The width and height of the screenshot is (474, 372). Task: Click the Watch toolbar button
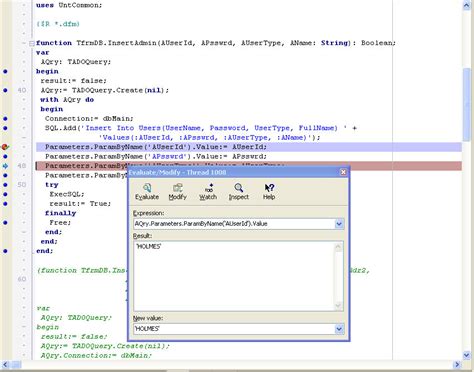coord(208,192)
